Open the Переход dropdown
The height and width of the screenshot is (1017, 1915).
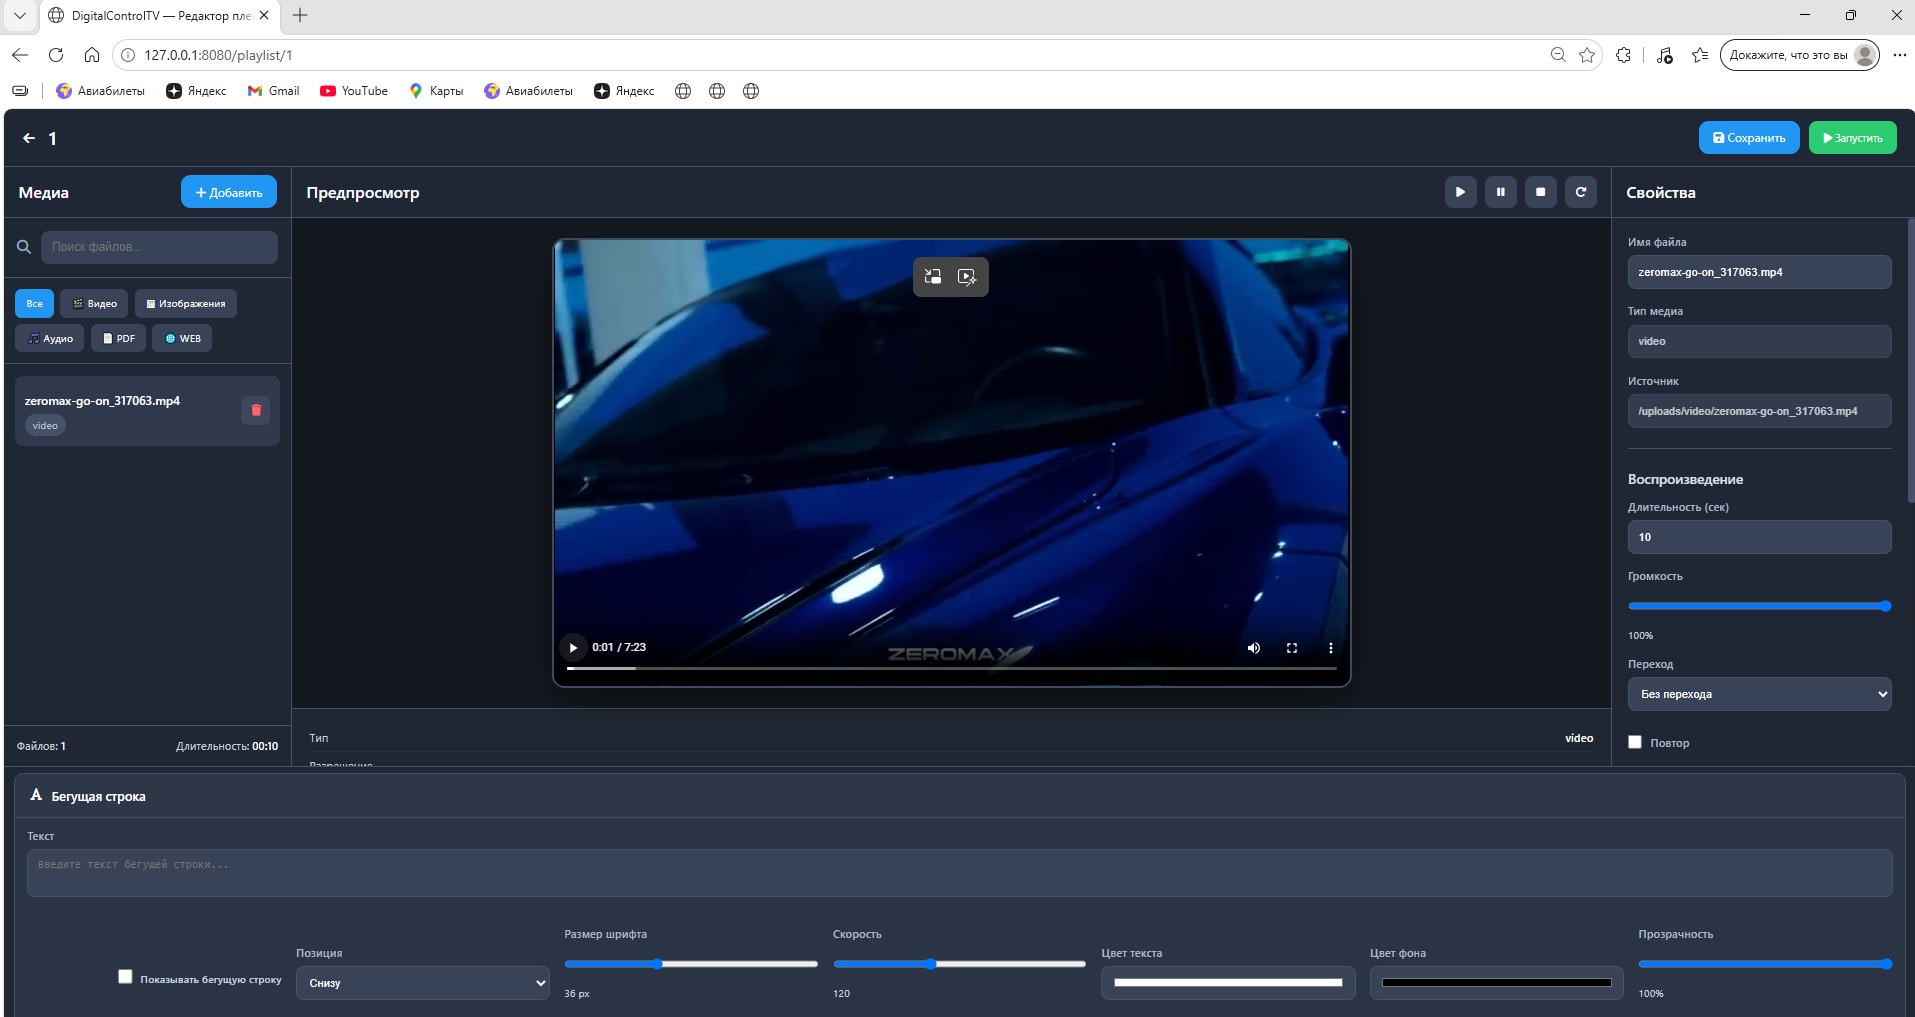click(x=1759, y=694)
